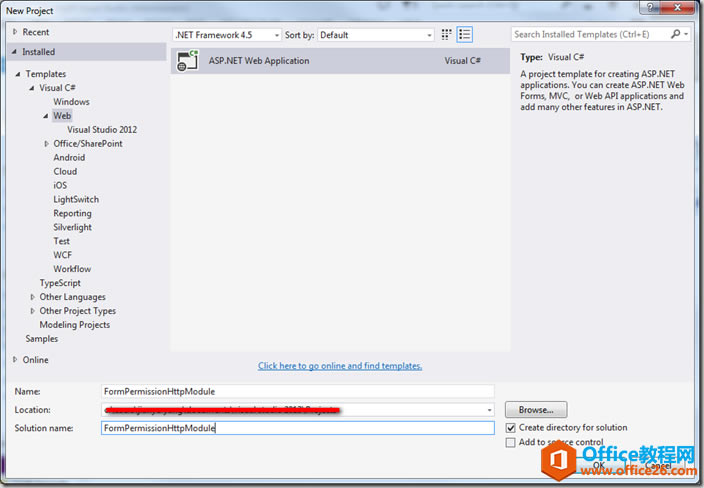Image resolution: width=704 pixels, height=488 pixels.
Task: Select the ASP.NET Web Application template
Action: click(x=340, y=61)
